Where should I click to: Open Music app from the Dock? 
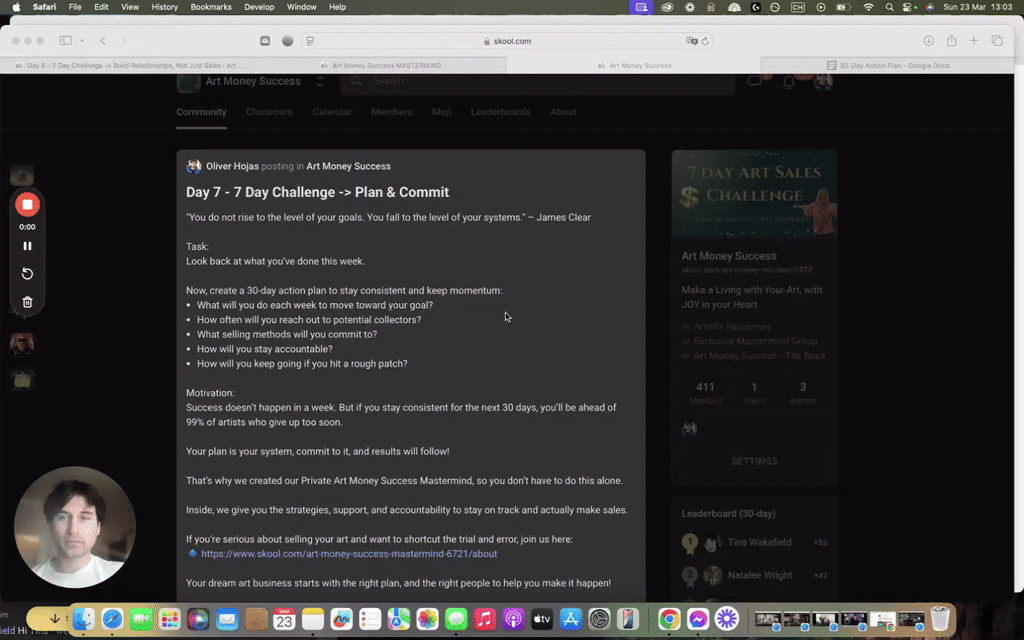click(x=485, y=619)
